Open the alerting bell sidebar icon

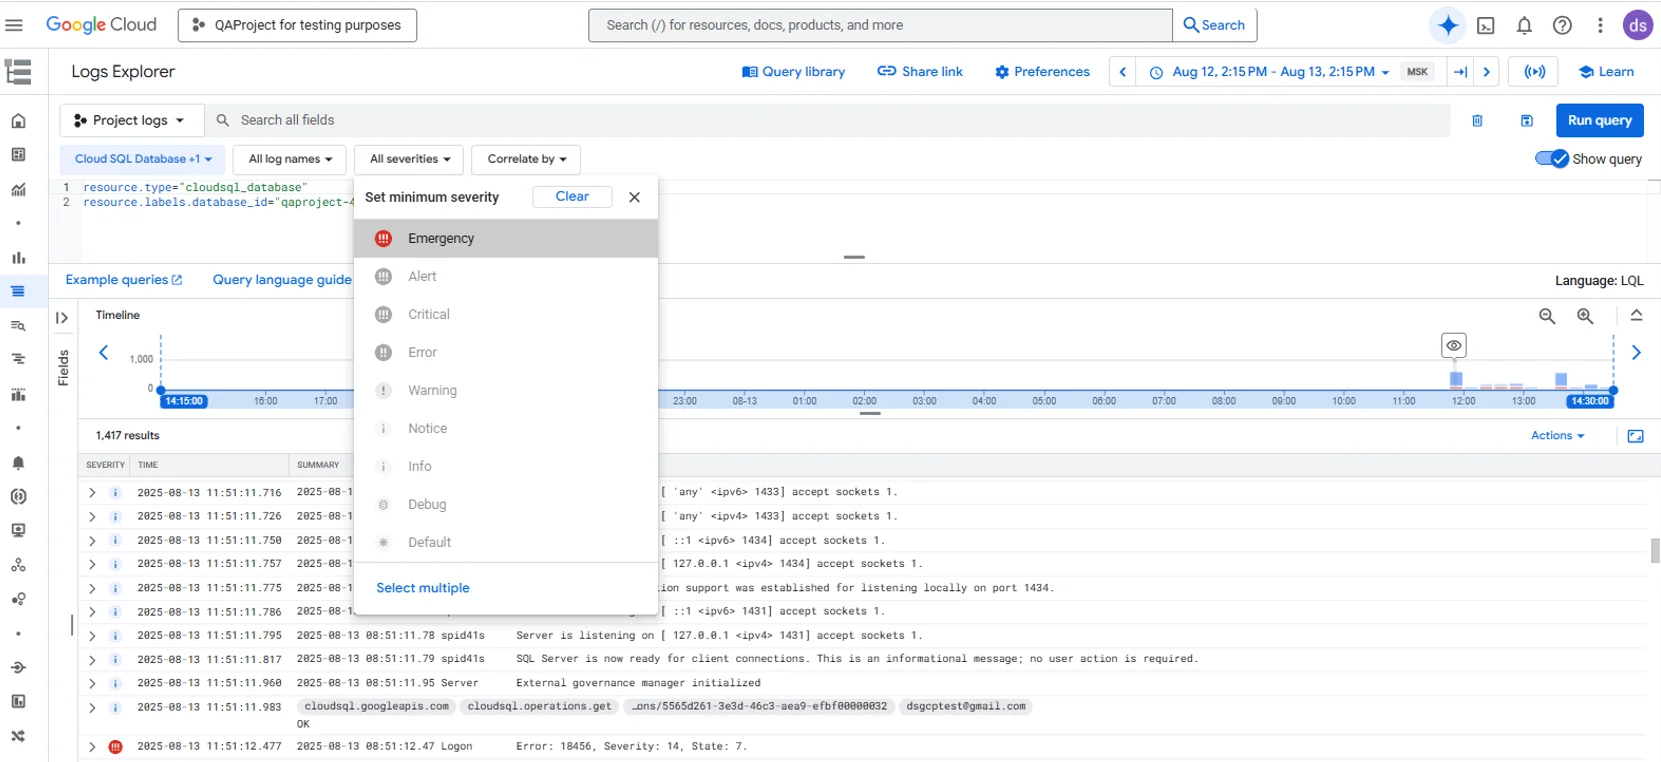18,463
